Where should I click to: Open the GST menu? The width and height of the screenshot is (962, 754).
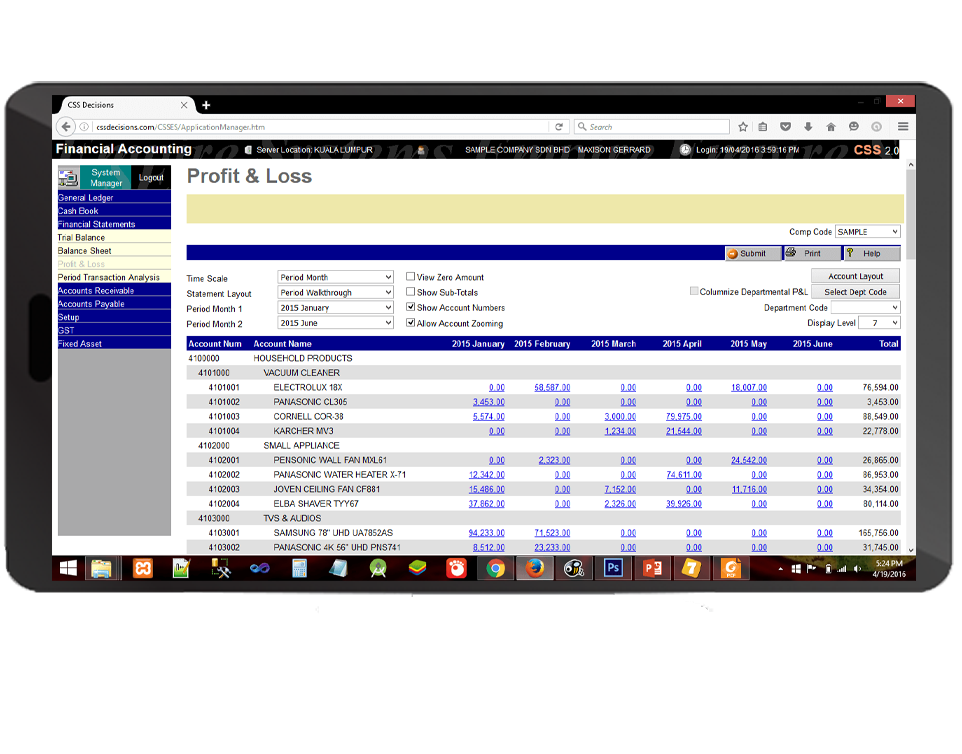[114, 330]
